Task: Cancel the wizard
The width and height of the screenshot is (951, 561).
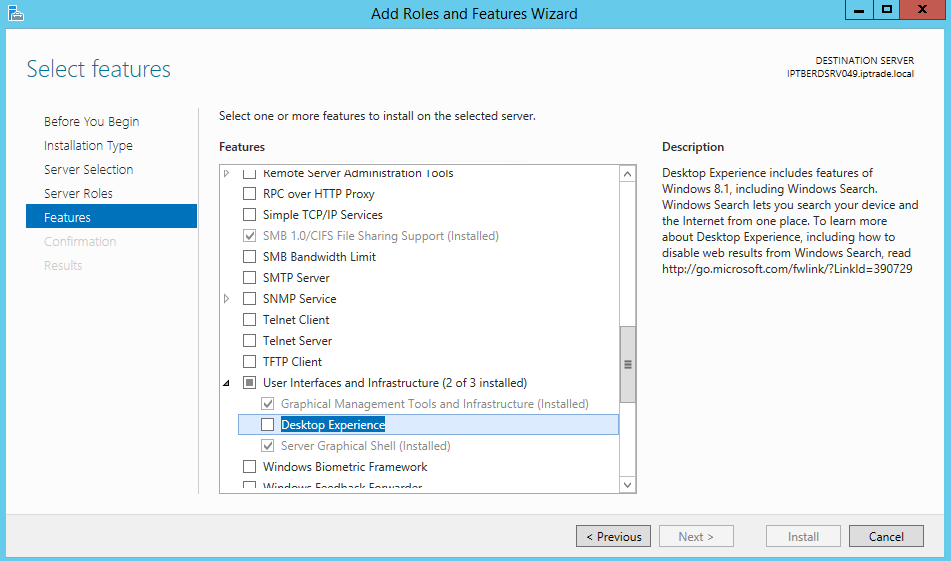Action: 886,536
